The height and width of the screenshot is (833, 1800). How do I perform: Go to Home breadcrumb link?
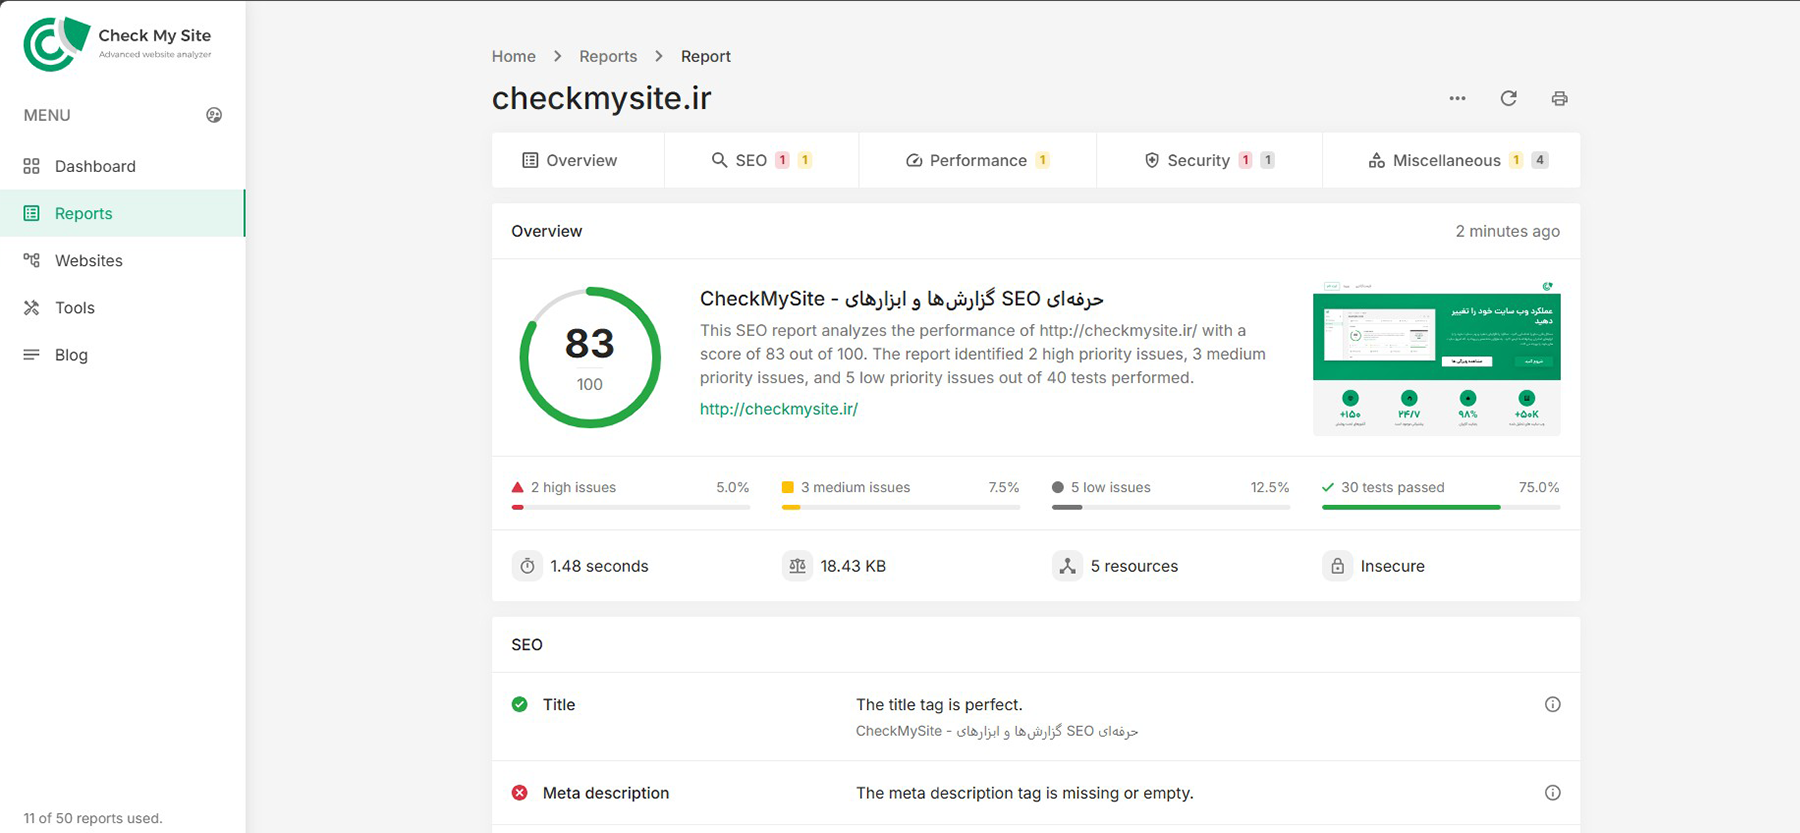click(513, 56)
